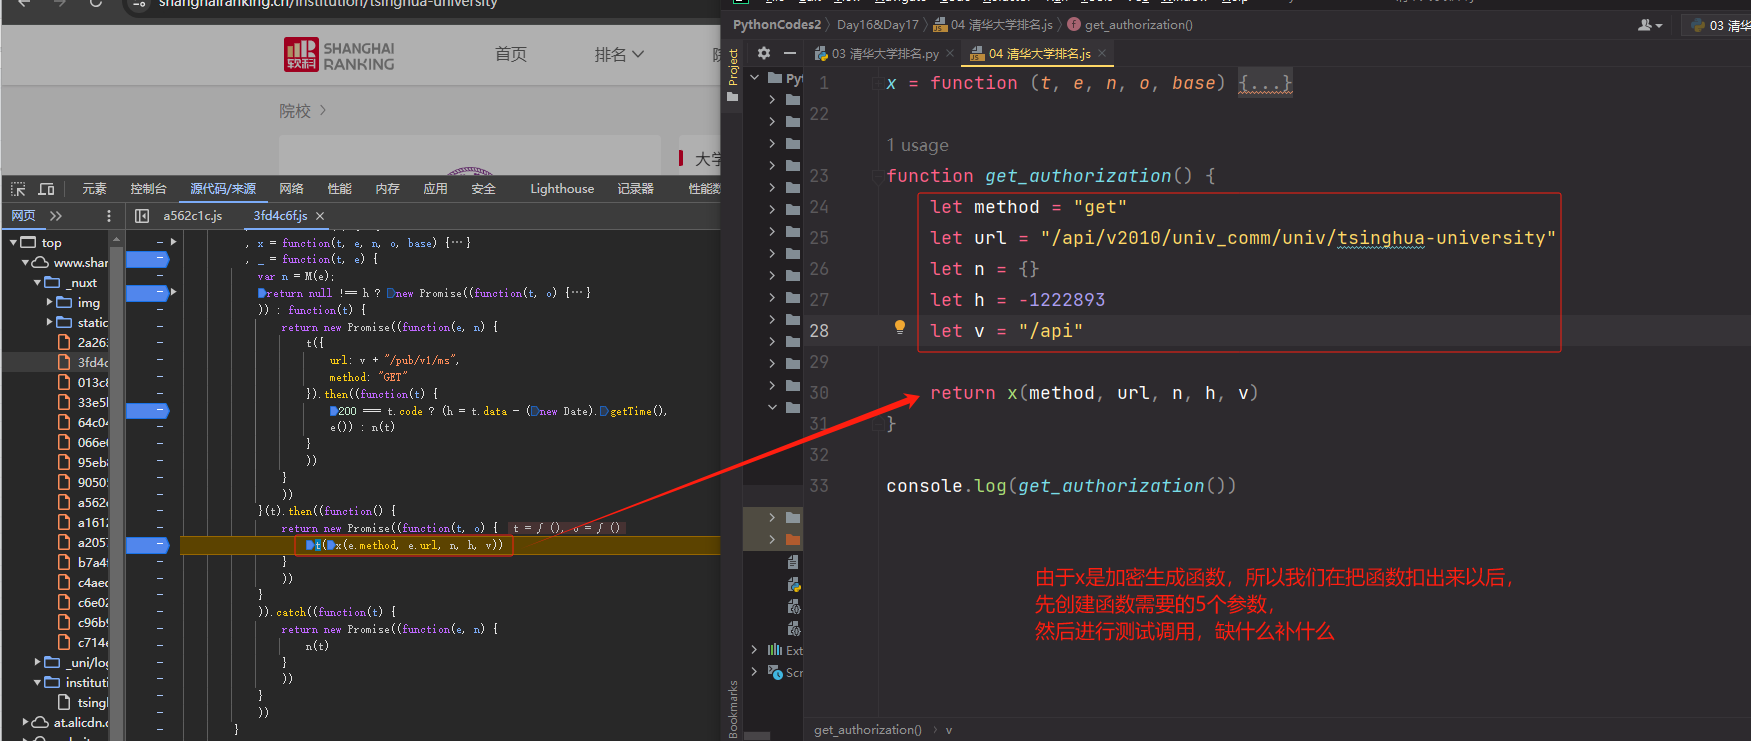Open the DevTools sources more-options menu

pyautogui.click(x=109, y=216)
